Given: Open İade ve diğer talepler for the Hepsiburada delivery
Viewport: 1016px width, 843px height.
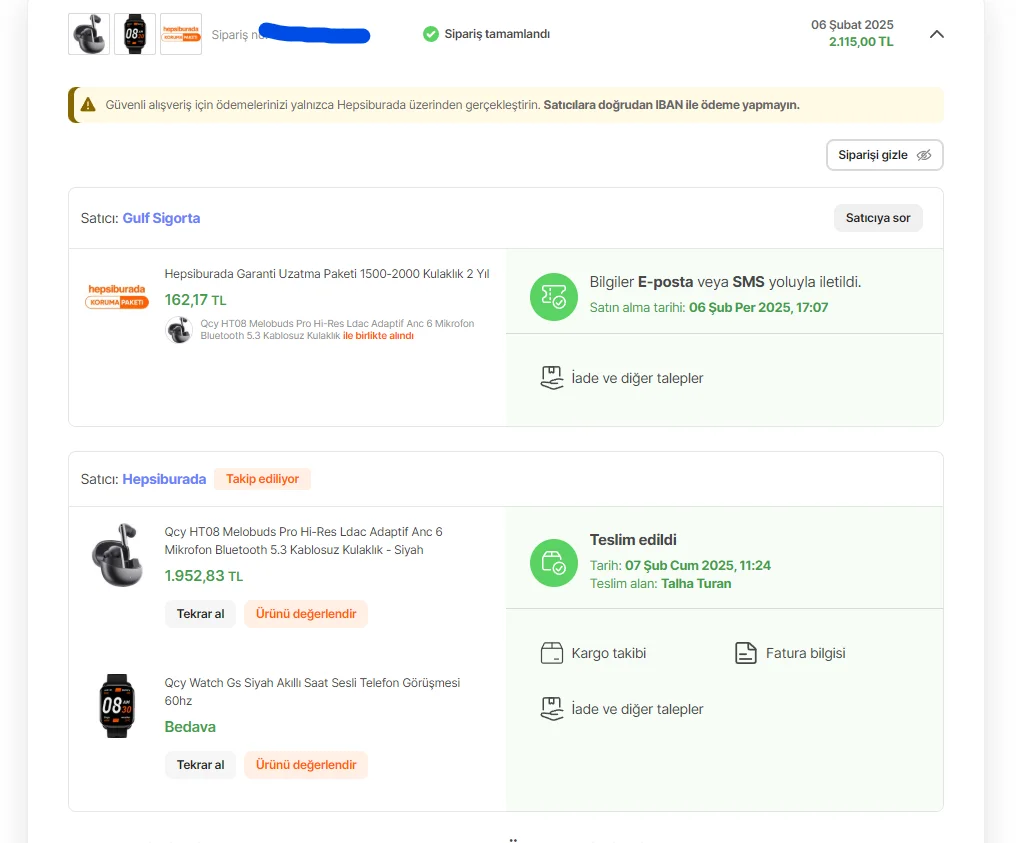Looking at the screenshot, I should point(622,709).
